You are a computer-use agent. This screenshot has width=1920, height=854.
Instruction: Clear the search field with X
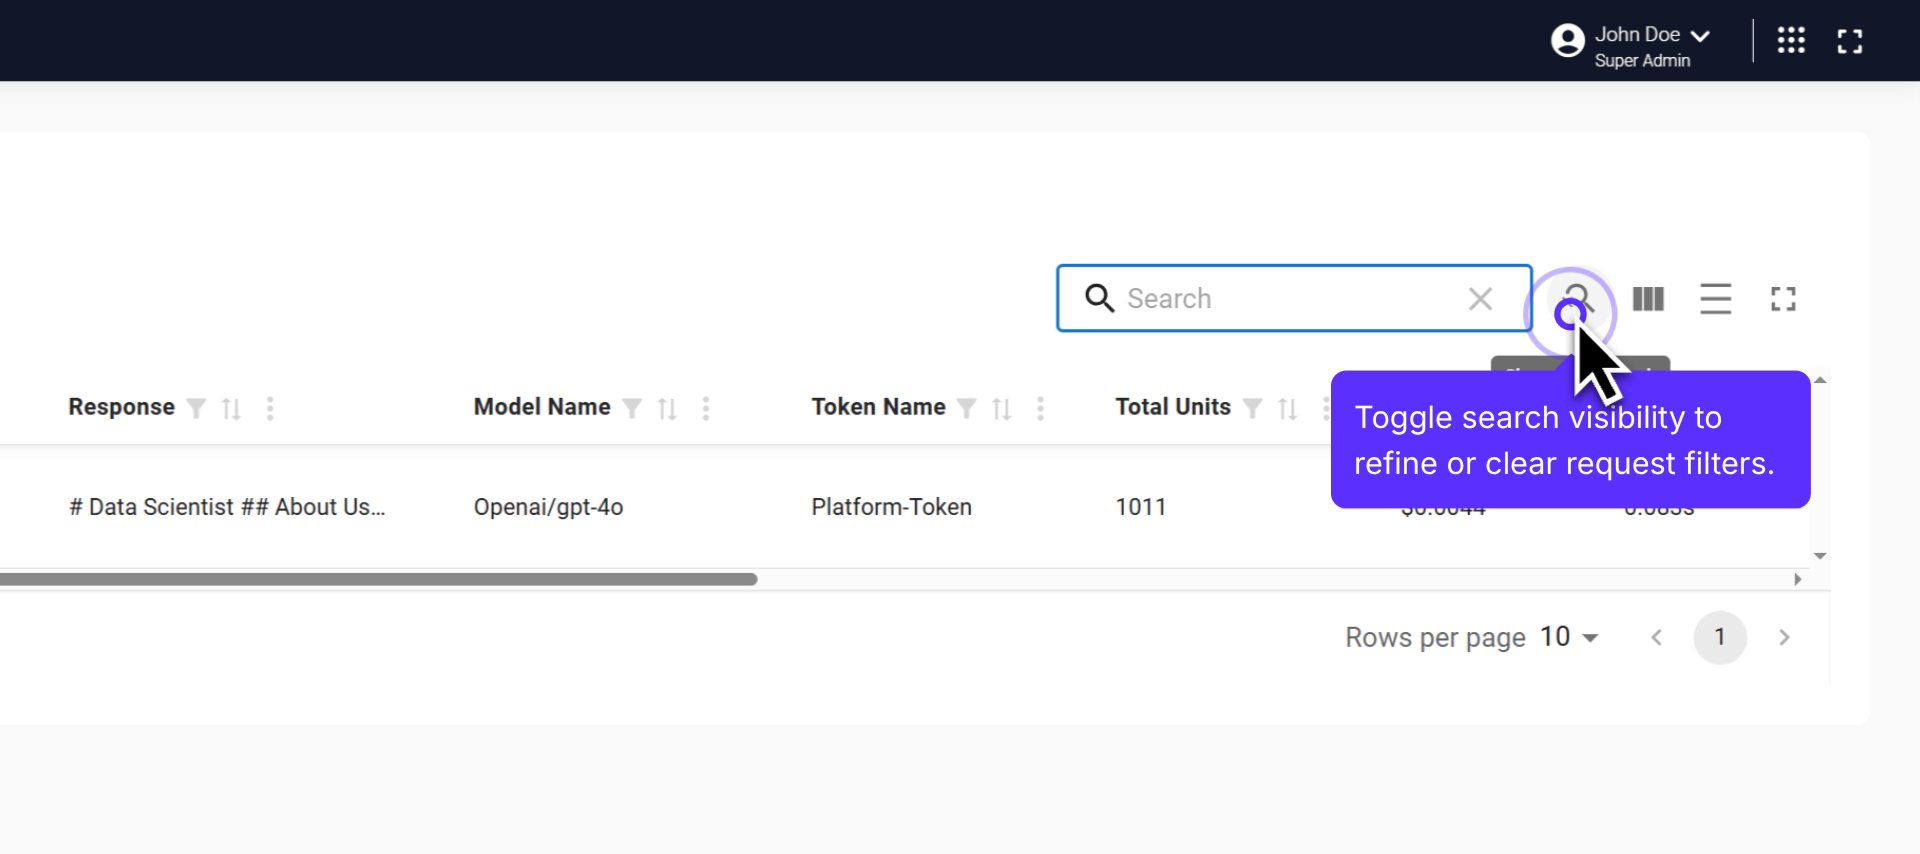coord(1480,299)
